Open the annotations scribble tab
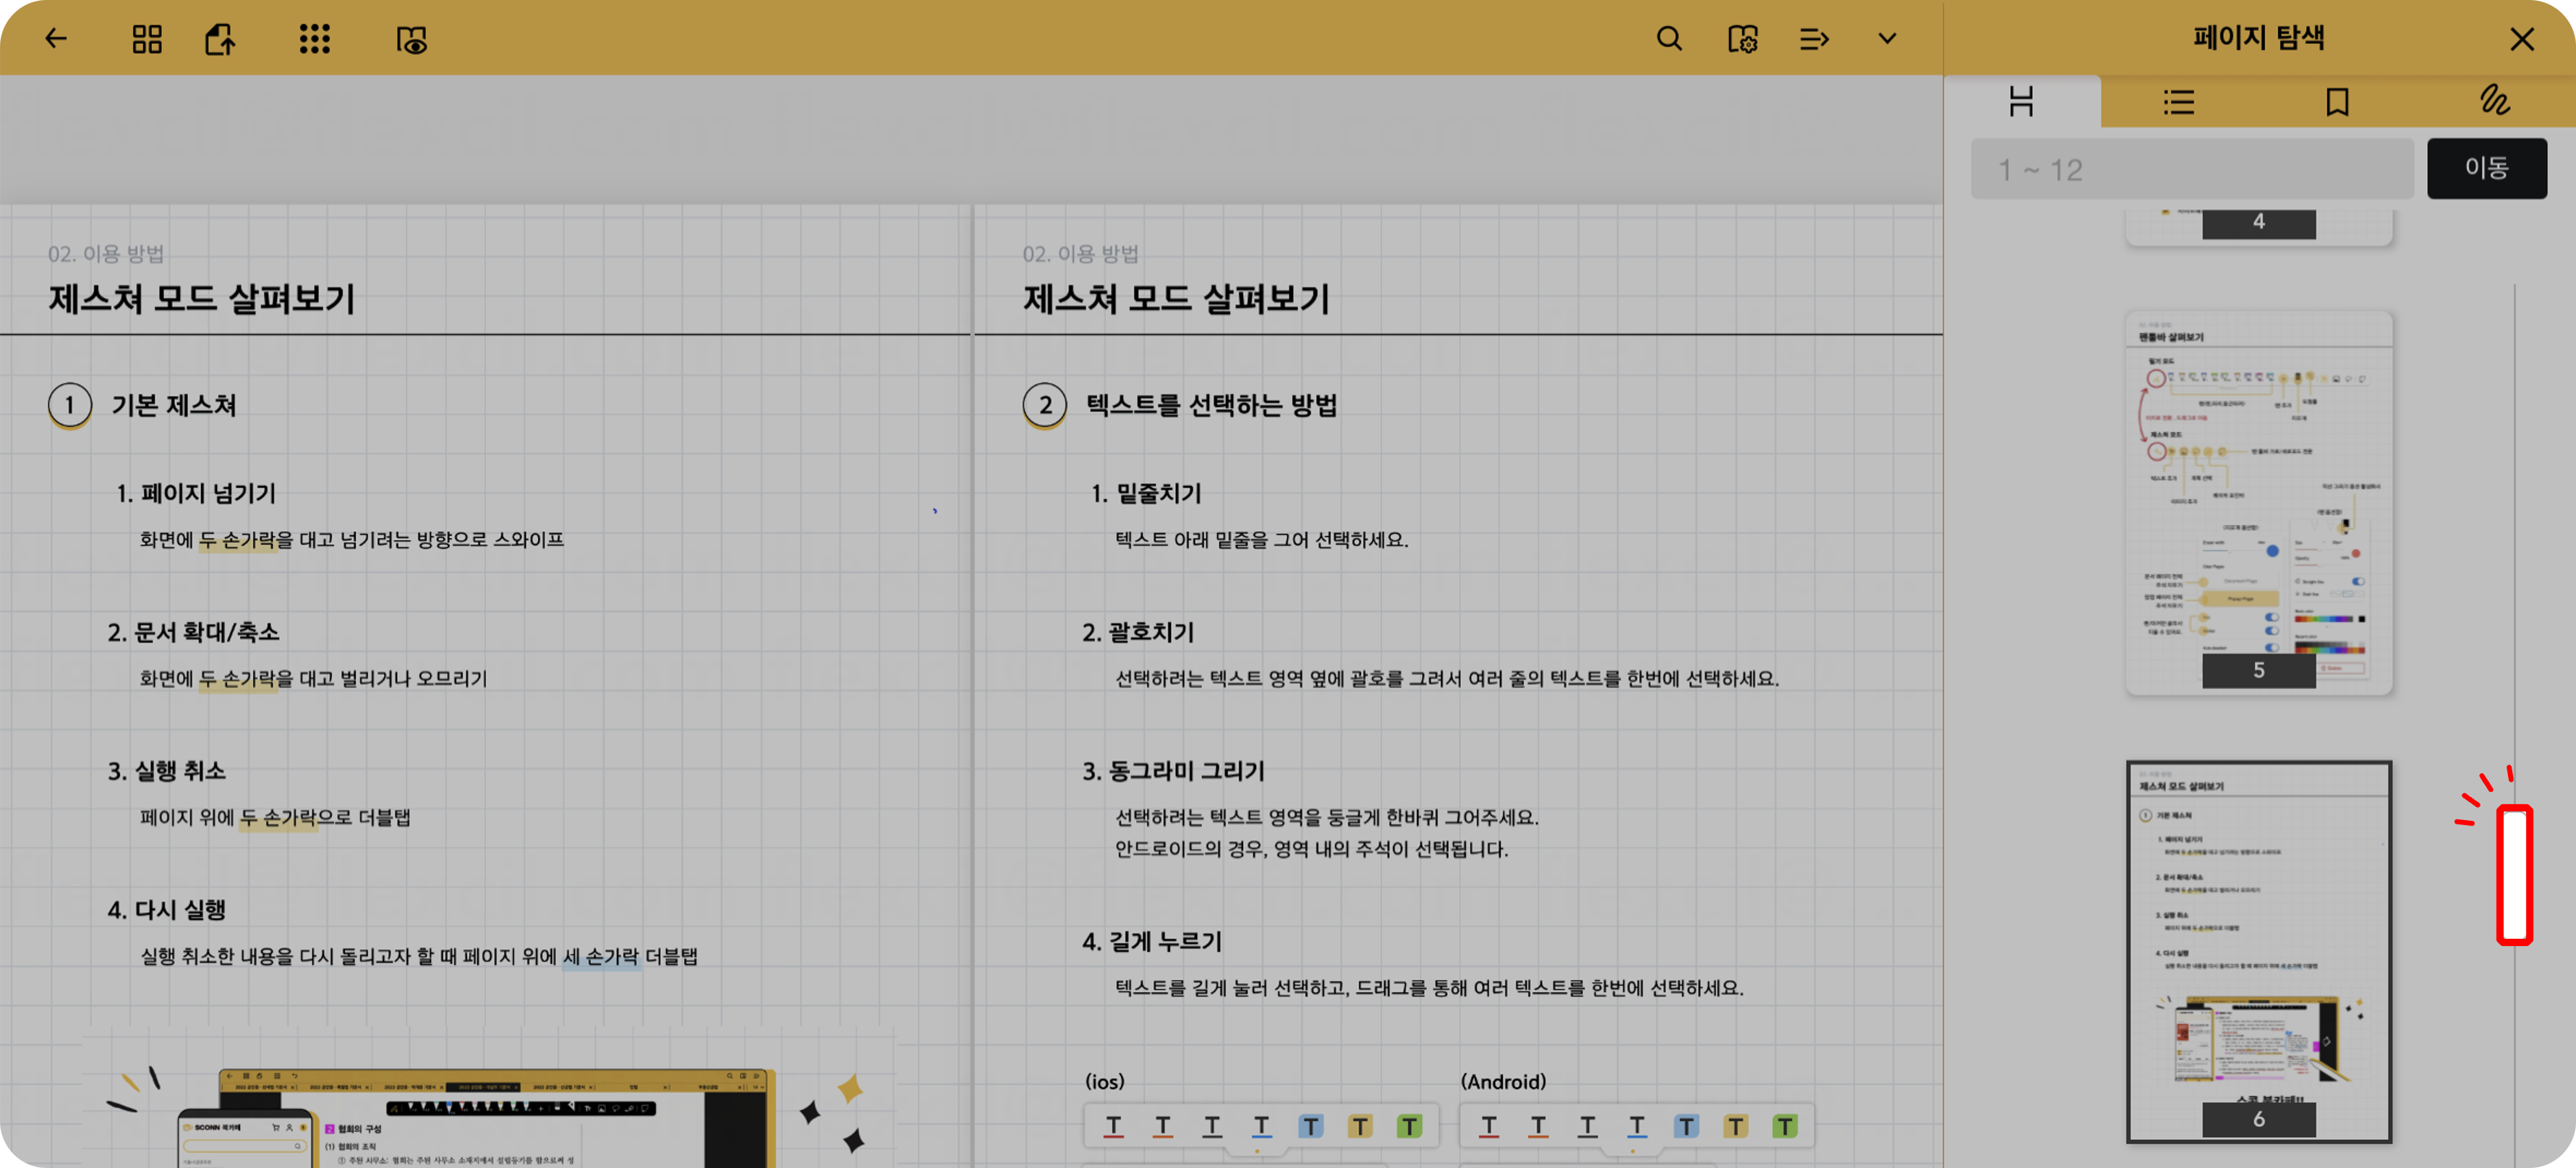2576x1168 pixels. tap(2495, 101)
